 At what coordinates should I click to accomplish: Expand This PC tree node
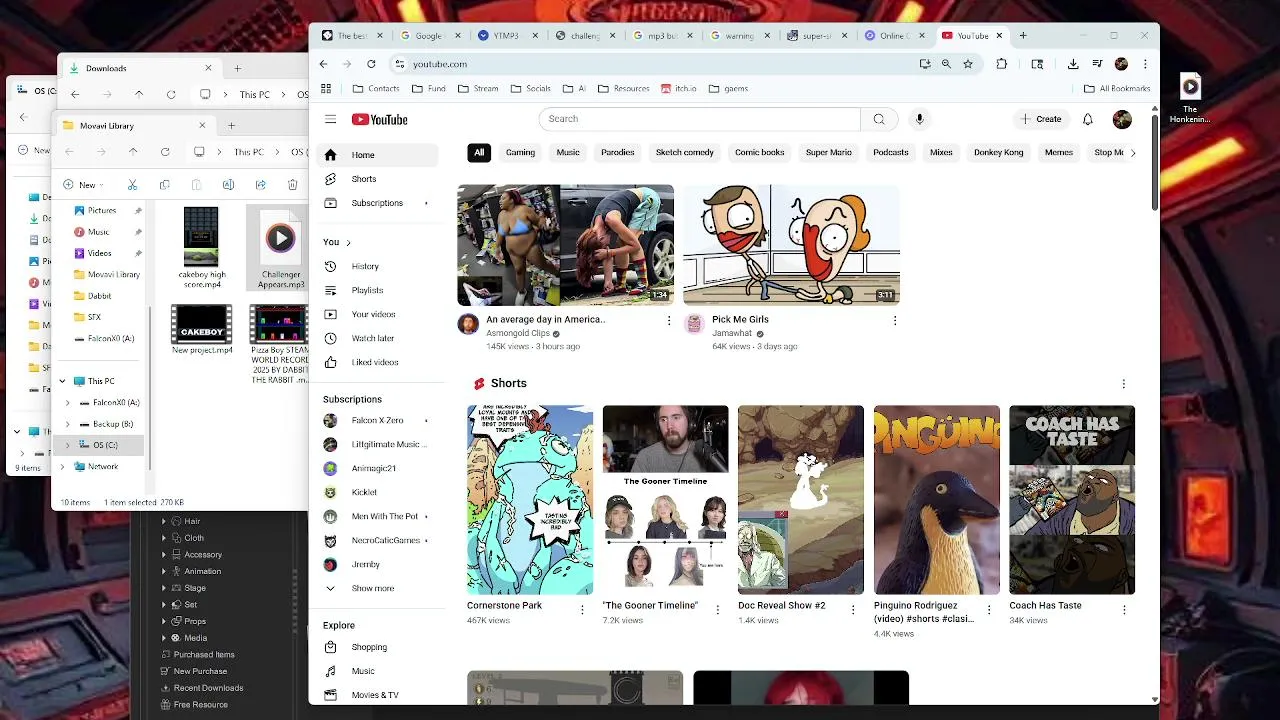point(63,381)
